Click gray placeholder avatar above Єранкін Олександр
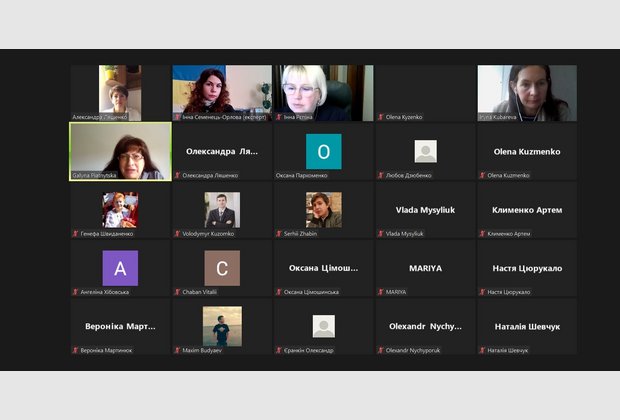 click(x=323, y=326)
